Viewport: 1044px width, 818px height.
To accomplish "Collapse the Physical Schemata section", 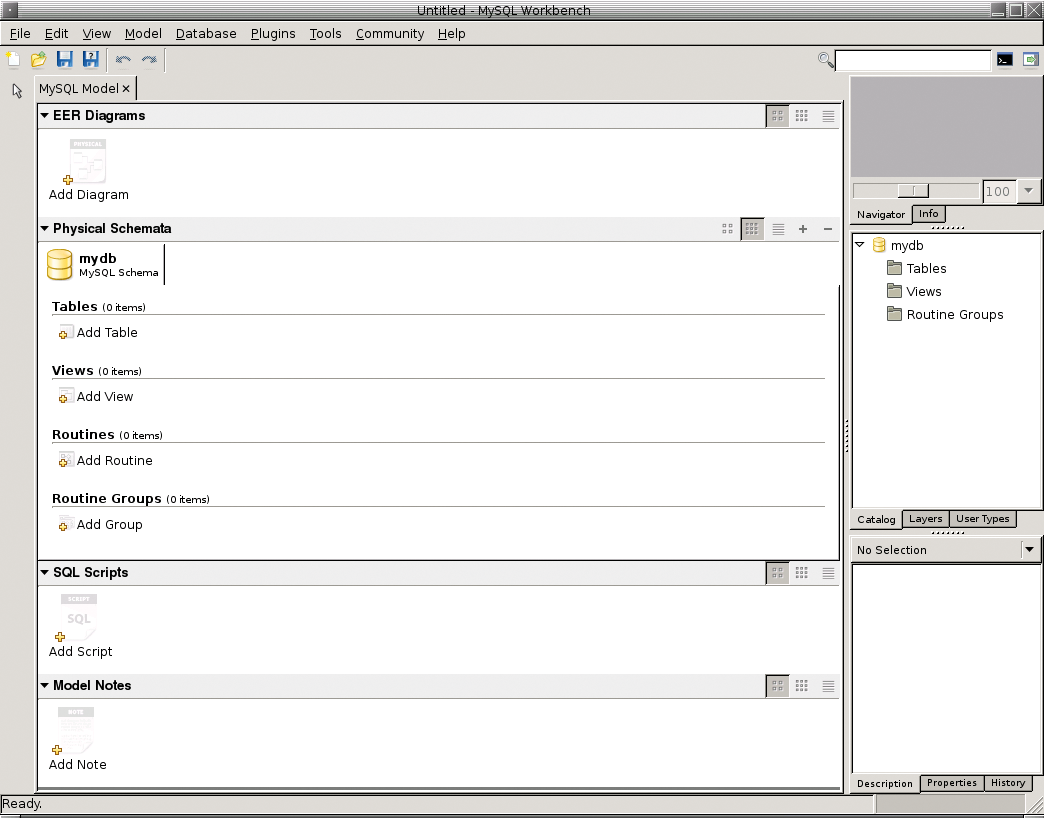I will 45,228.
